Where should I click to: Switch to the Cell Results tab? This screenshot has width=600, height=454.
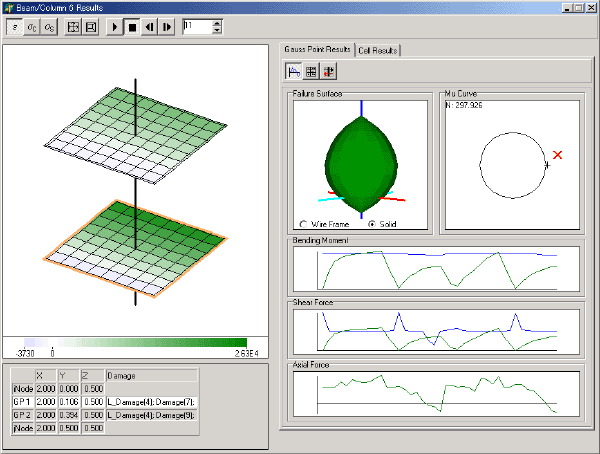point(379,49)
